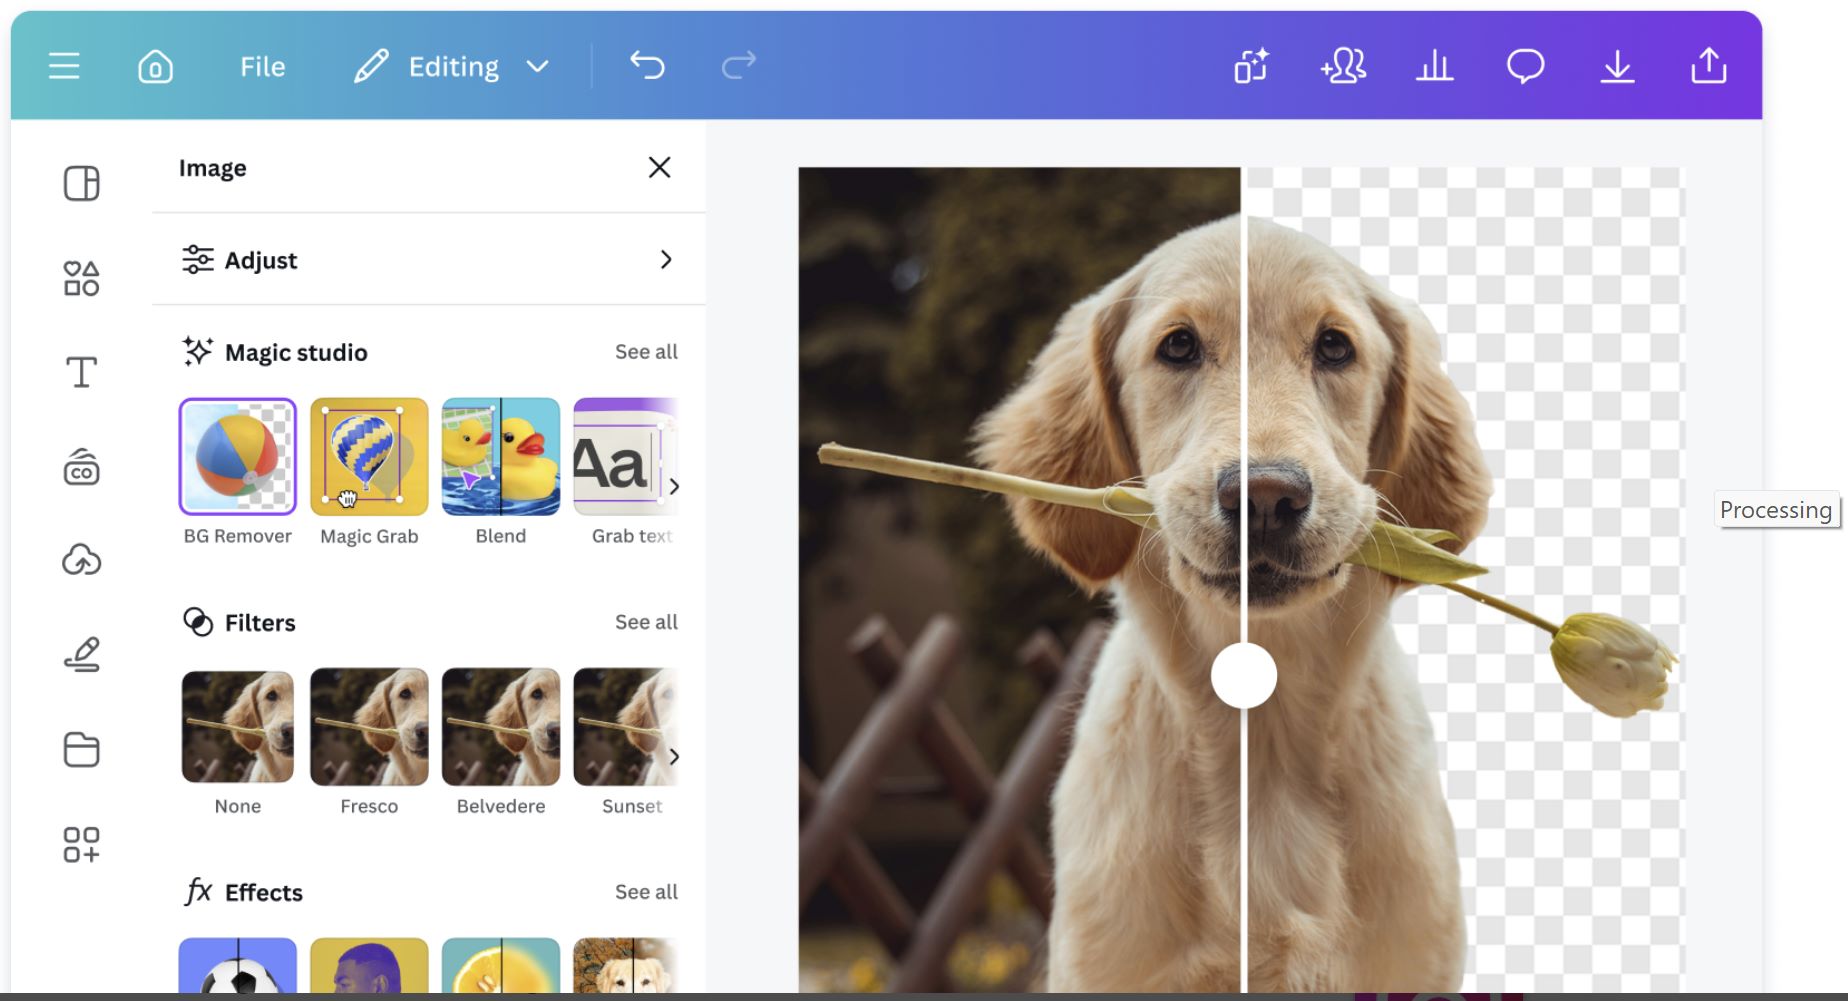
Task: Open the Text tool in sidebar
Action: (x=81, y=372)
